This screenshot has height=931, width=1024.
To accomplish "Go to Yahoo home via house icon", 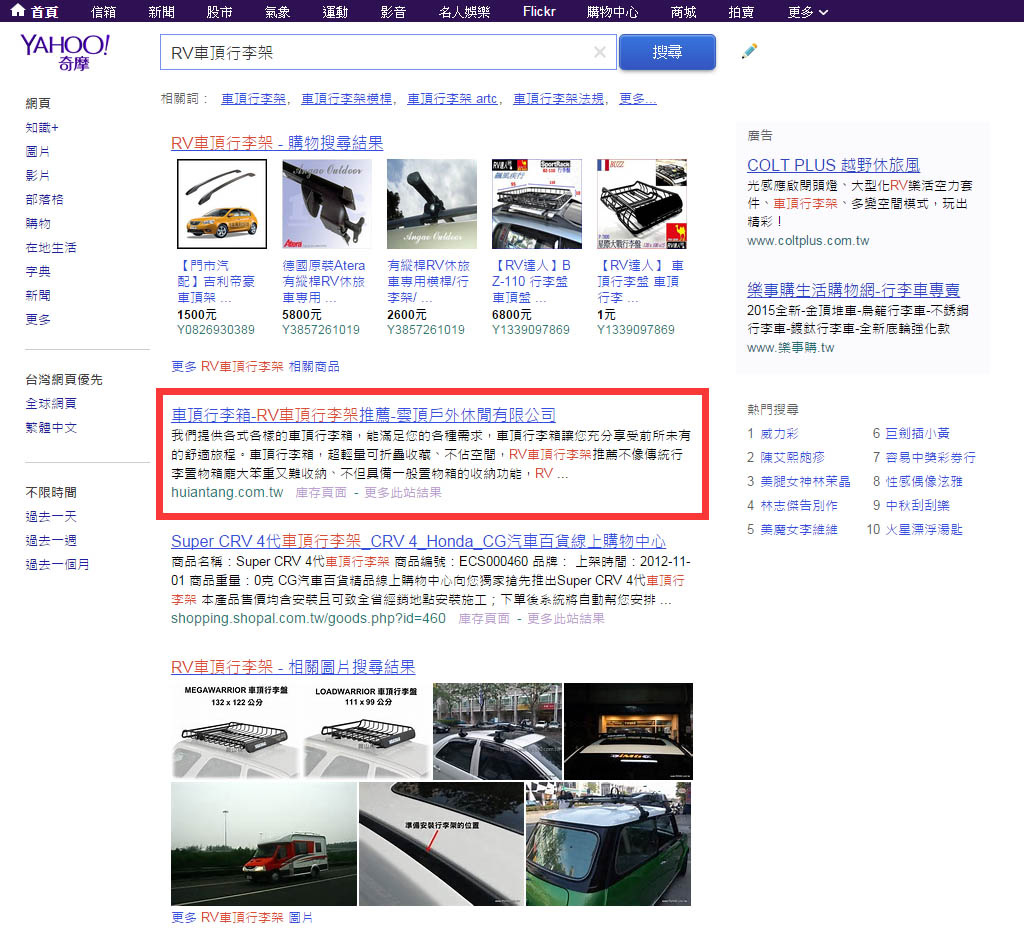I will pyautogui.click(x=18, y=10).
